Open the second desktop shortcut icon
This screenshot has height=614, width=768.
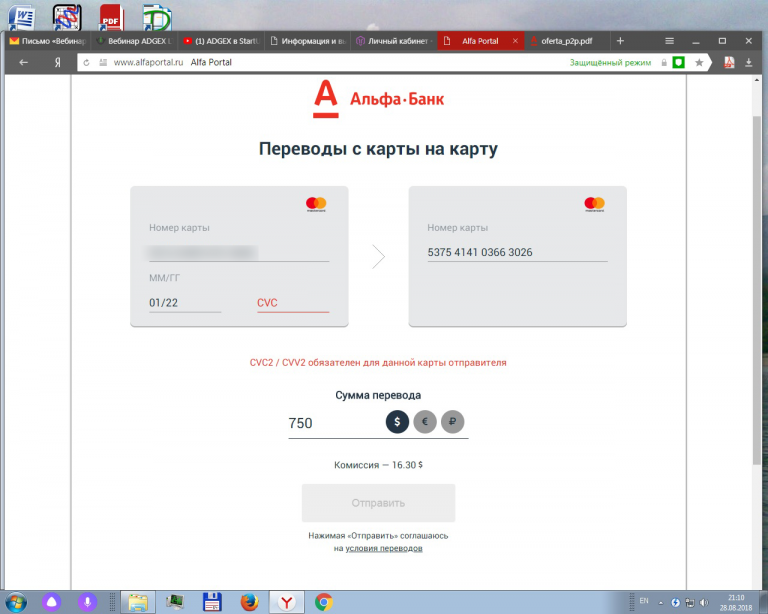pos(67,18)
